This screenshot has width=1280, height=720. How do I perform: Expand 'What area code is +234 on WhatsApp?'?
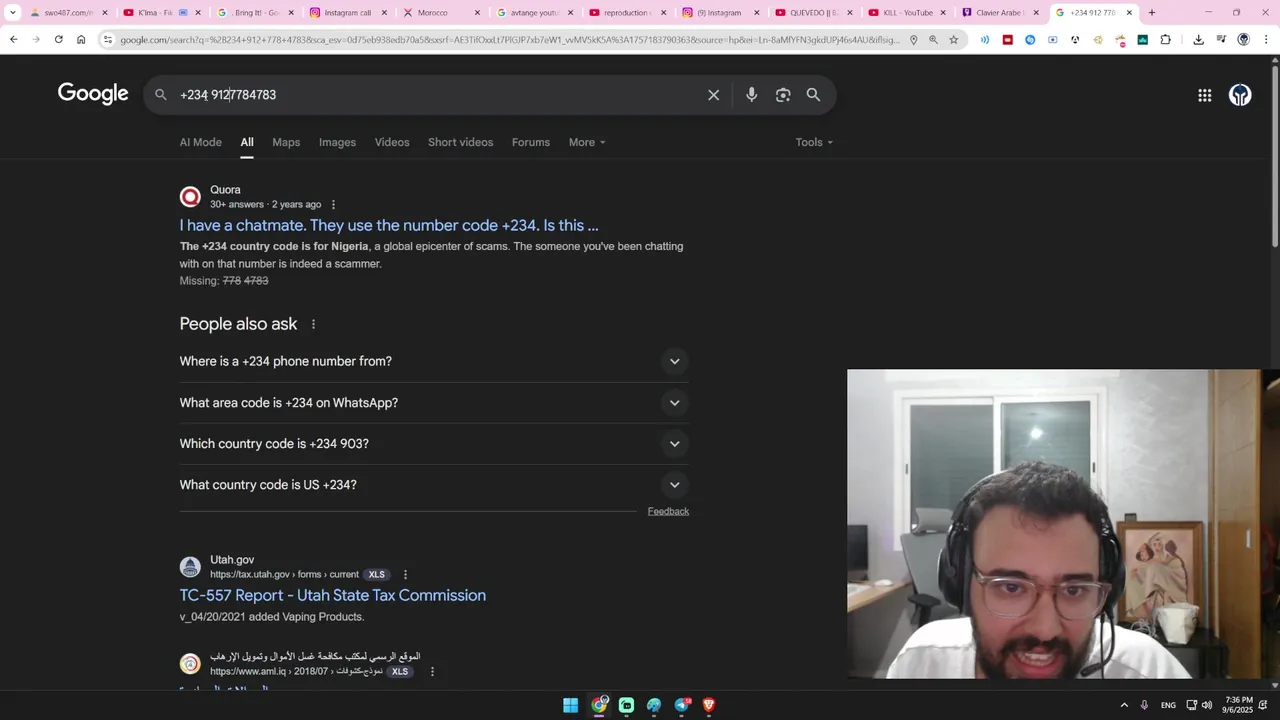[434, 402]
